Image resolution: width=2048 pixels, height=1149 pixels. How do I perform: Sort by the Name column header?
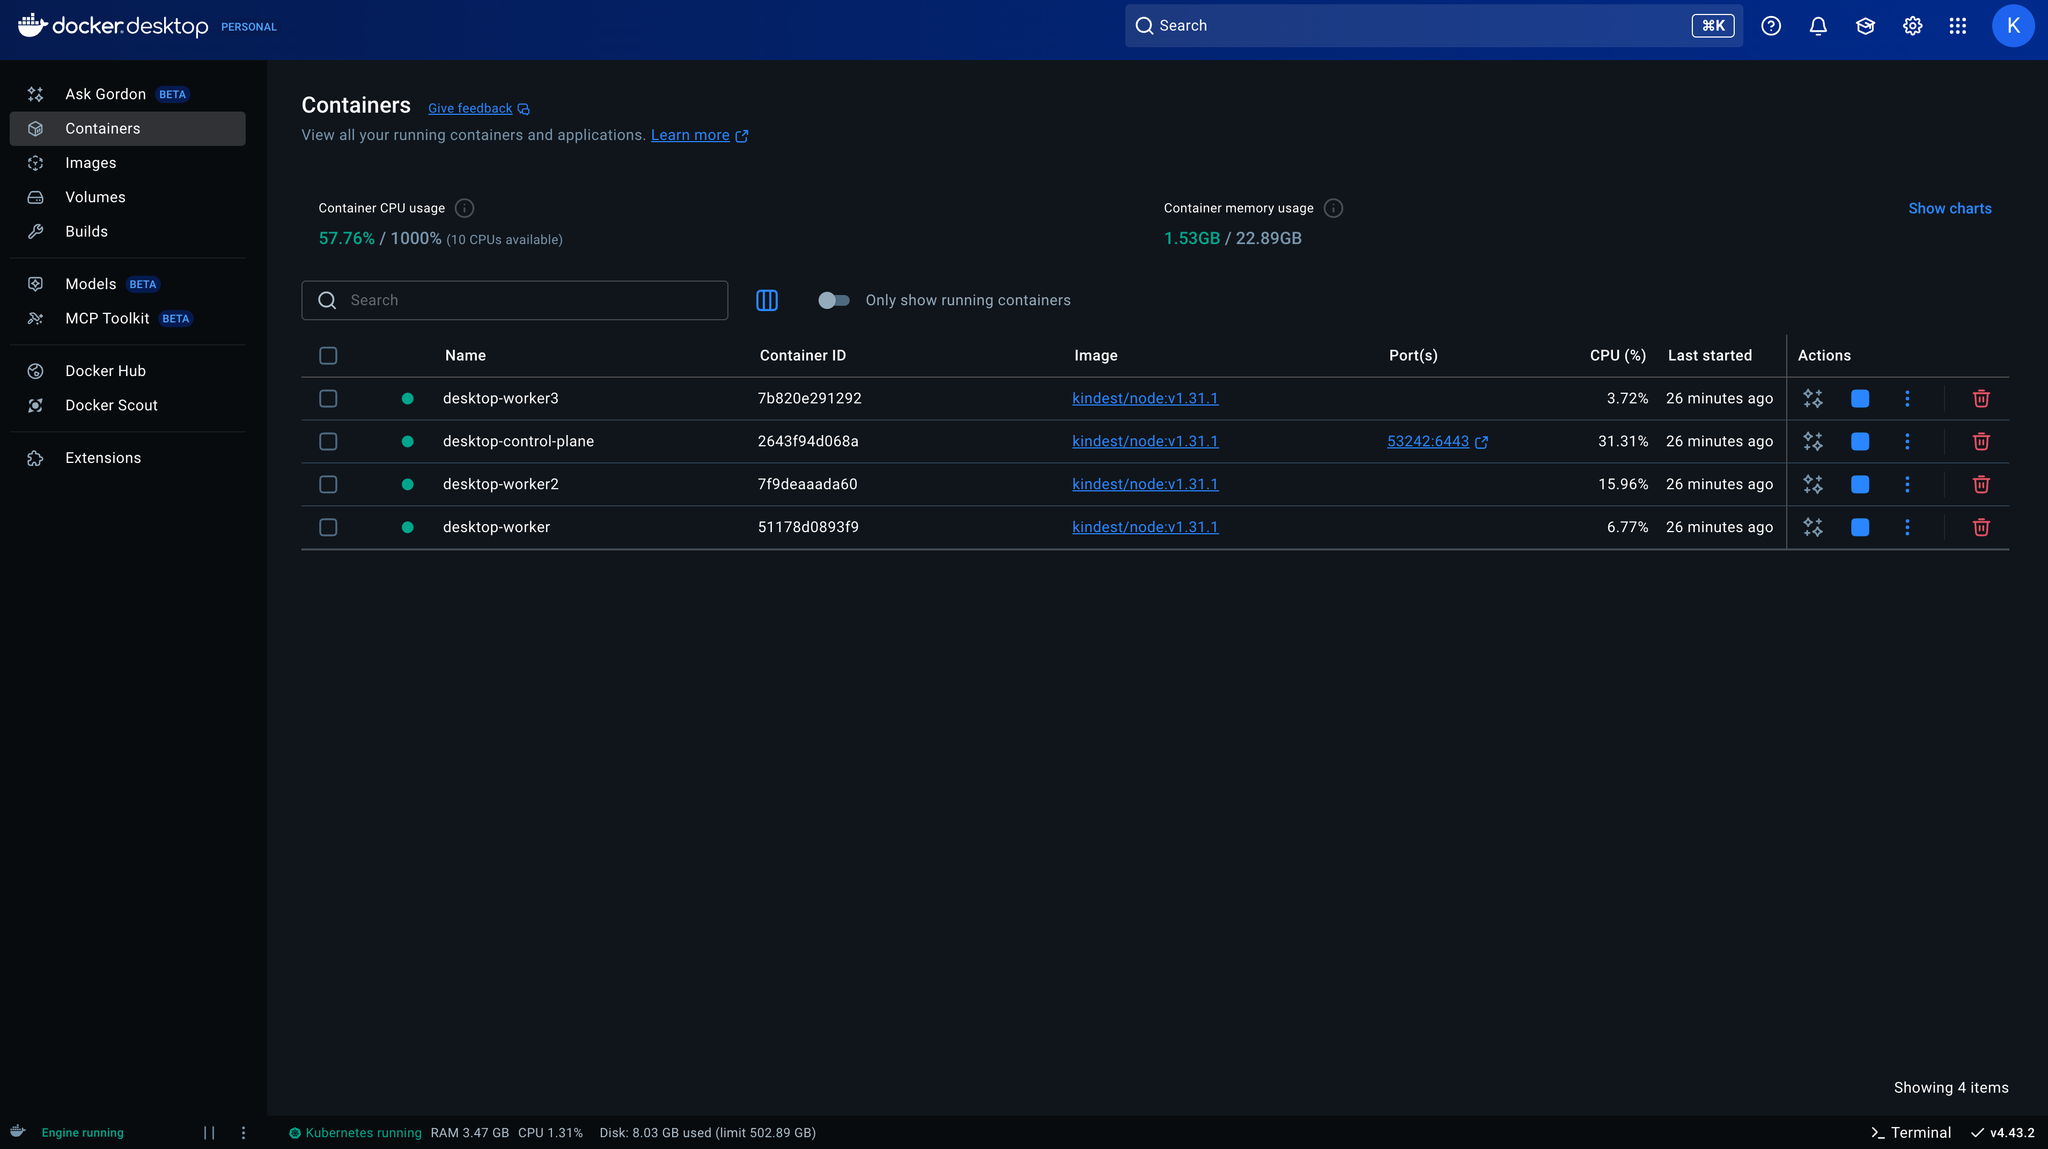pyautogui.click(x=465, y=355)
